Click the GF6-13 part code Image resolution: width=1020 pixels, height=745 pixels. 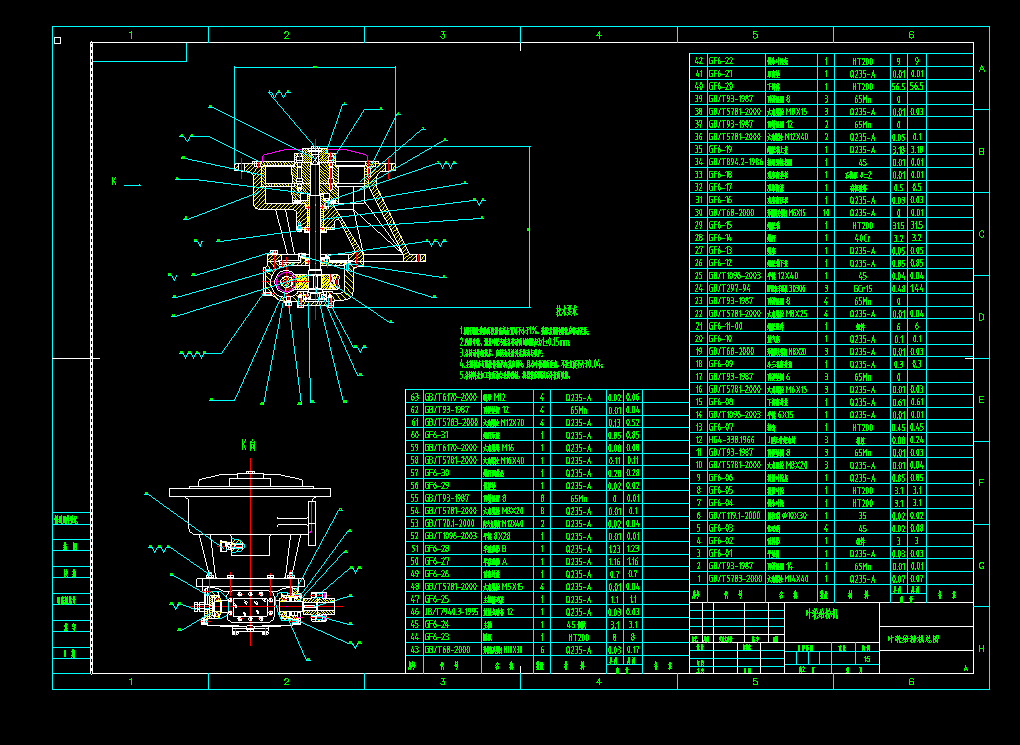(x=721, y=251)
